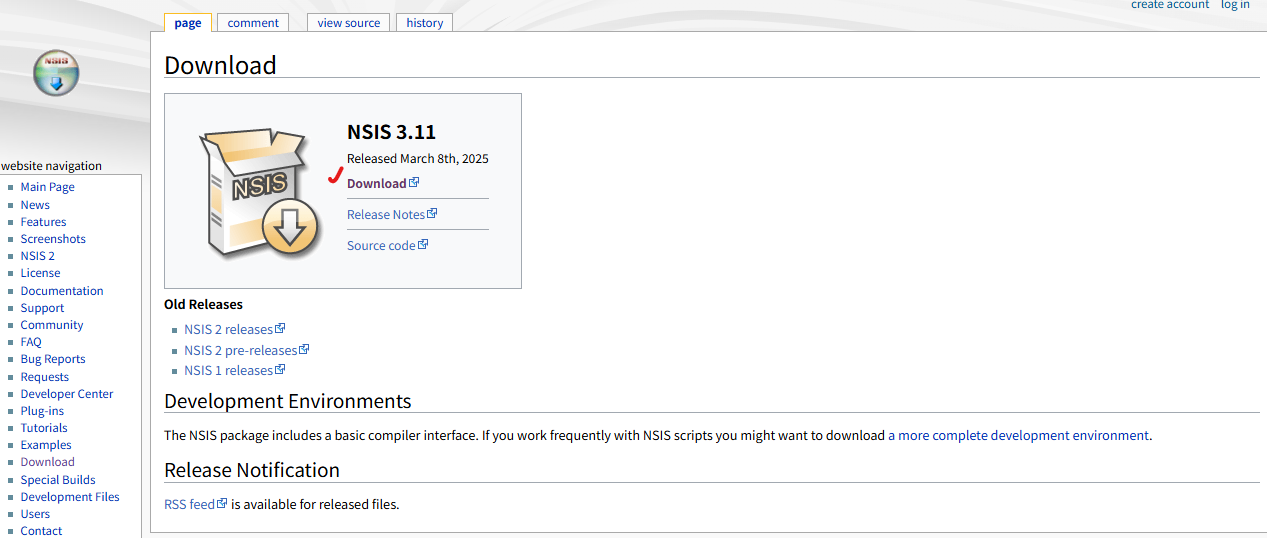
Task: Click the Release Notification heading
Action: (252, 470)
